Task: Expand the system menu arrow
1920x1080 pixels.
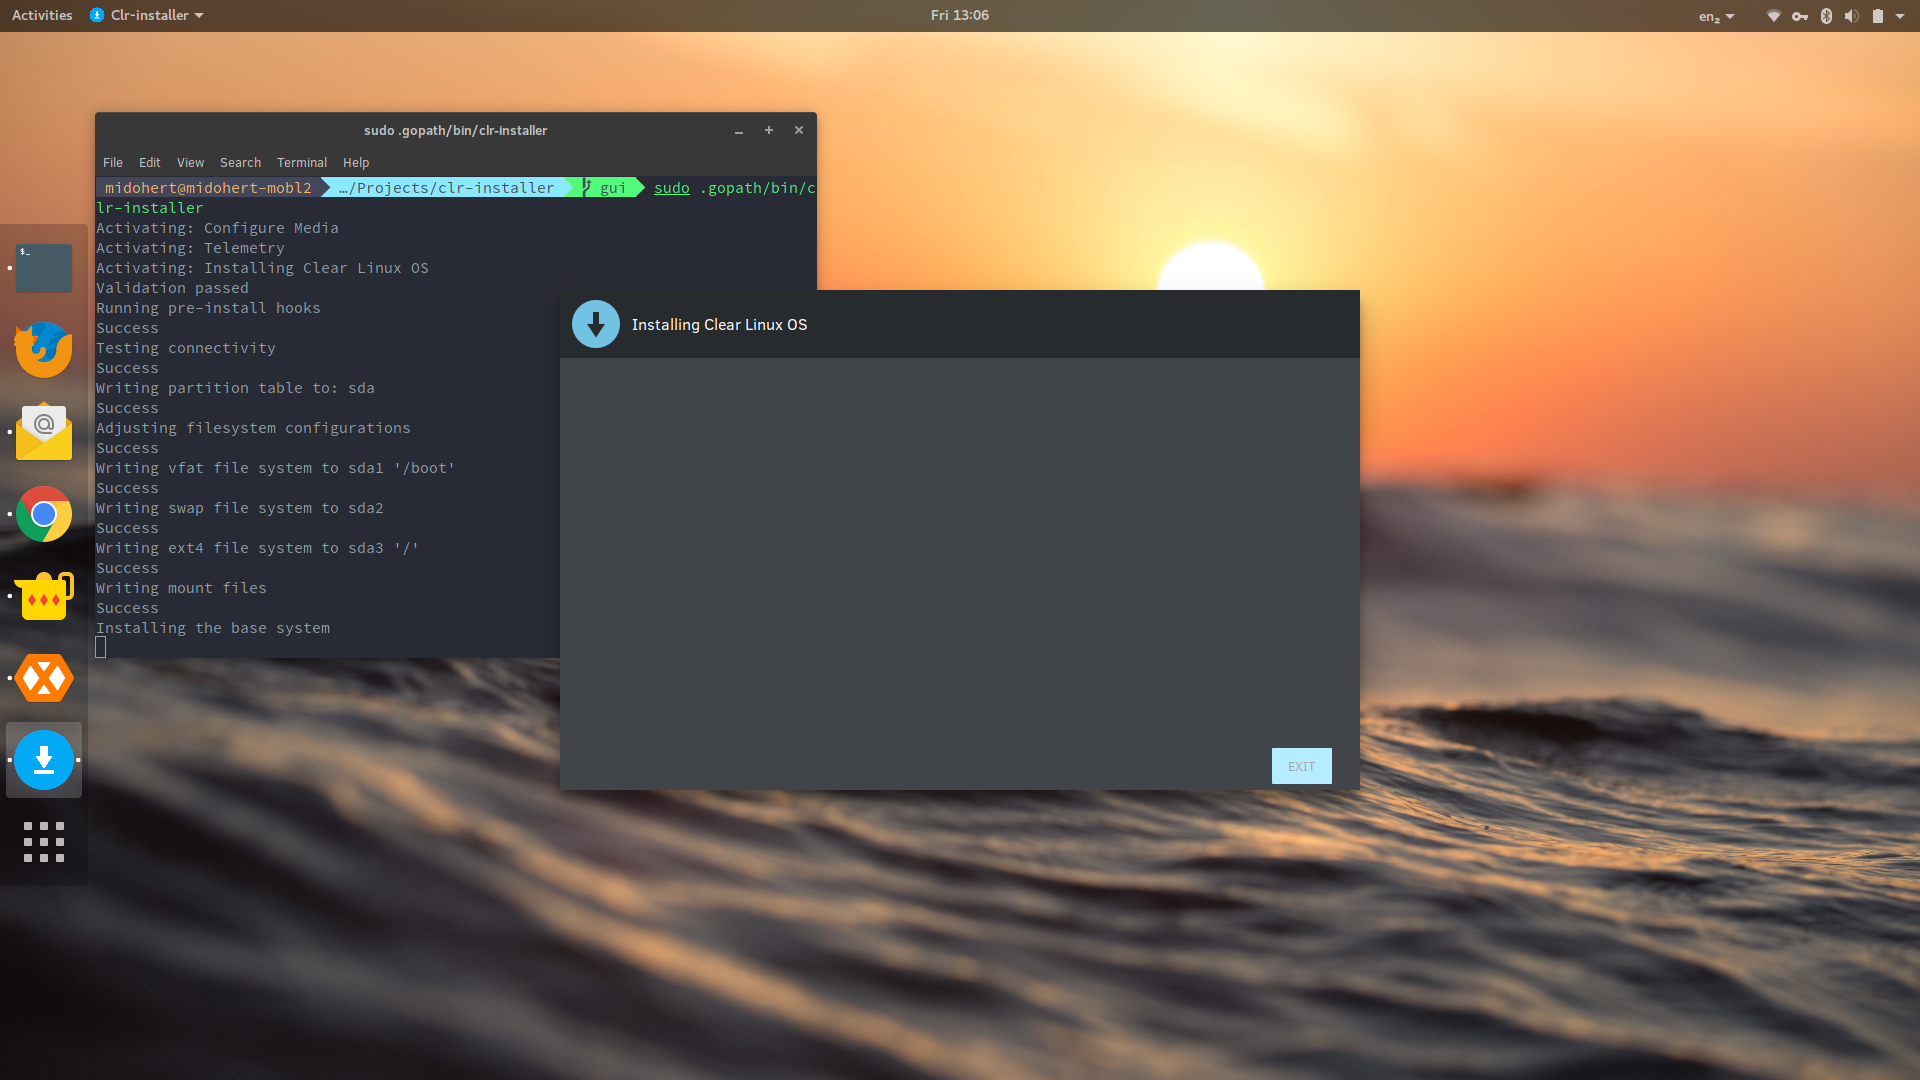Action: pyautogui.click(x=1900, y=16)
